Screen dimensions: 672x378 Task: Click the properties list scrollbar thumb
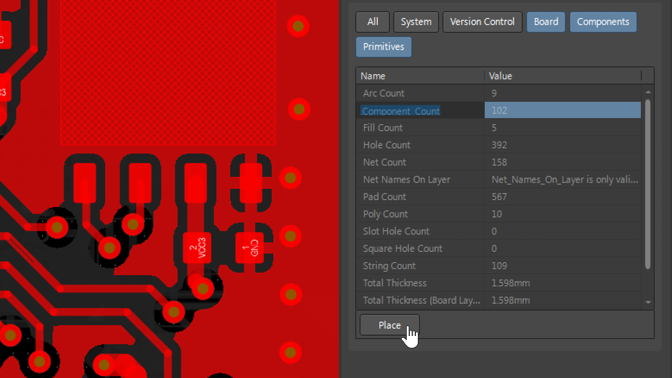(x=648, y=184)
